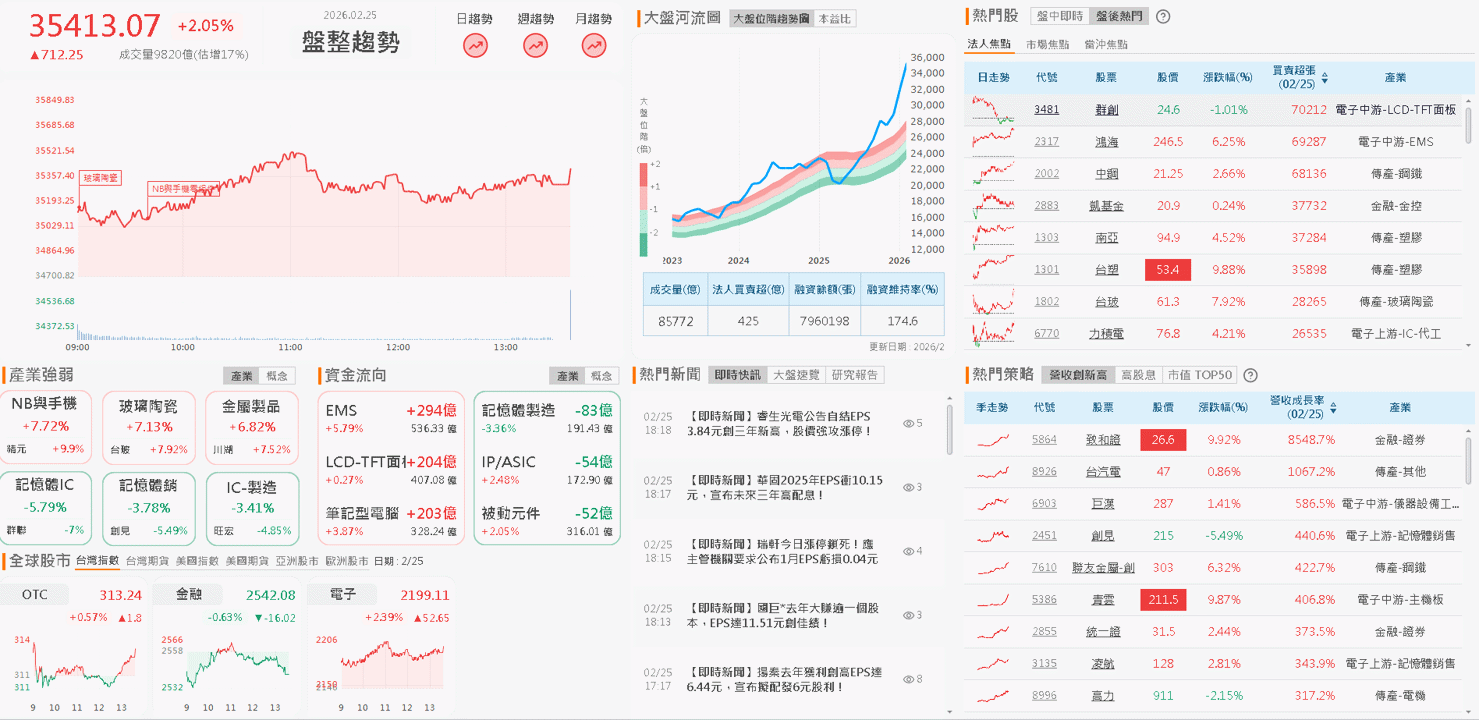This screenshot has height=720, width=1479.
Task: Click 熱門股 table vertical scrollbar
Action: point(1469,125)
